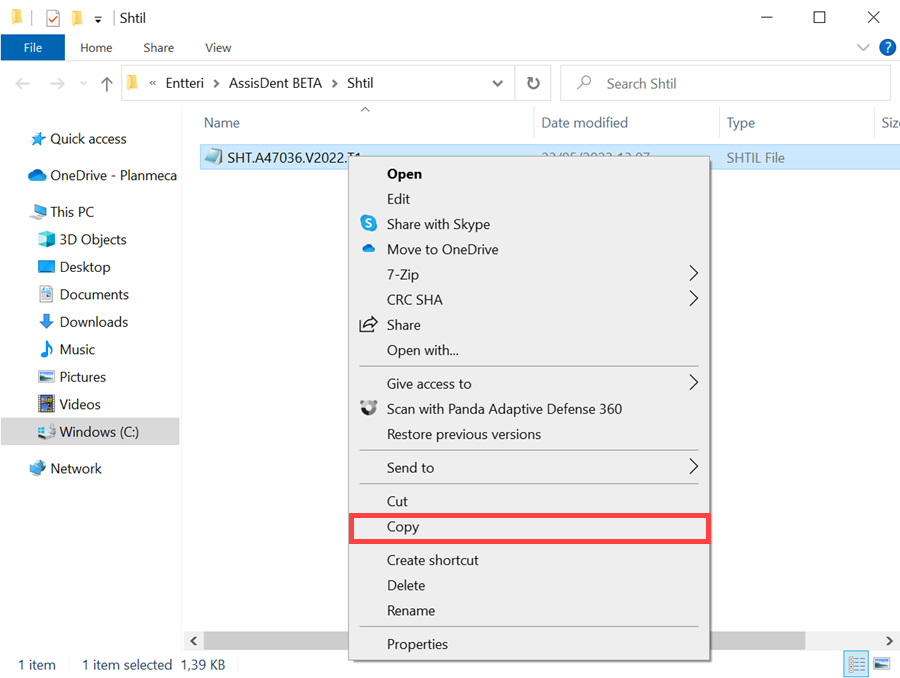Image resolution: width=900 pixels, height=678 pixels.
Task: Click the Share entry with arrow icon
Action: pos(529,325)
